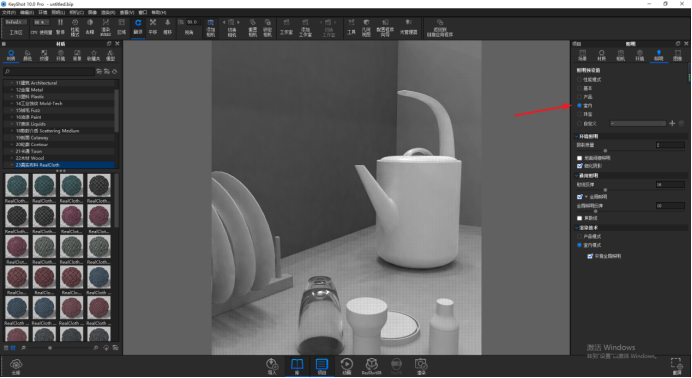Select the Basic (基本) lighting preset radio

[579, 88]
